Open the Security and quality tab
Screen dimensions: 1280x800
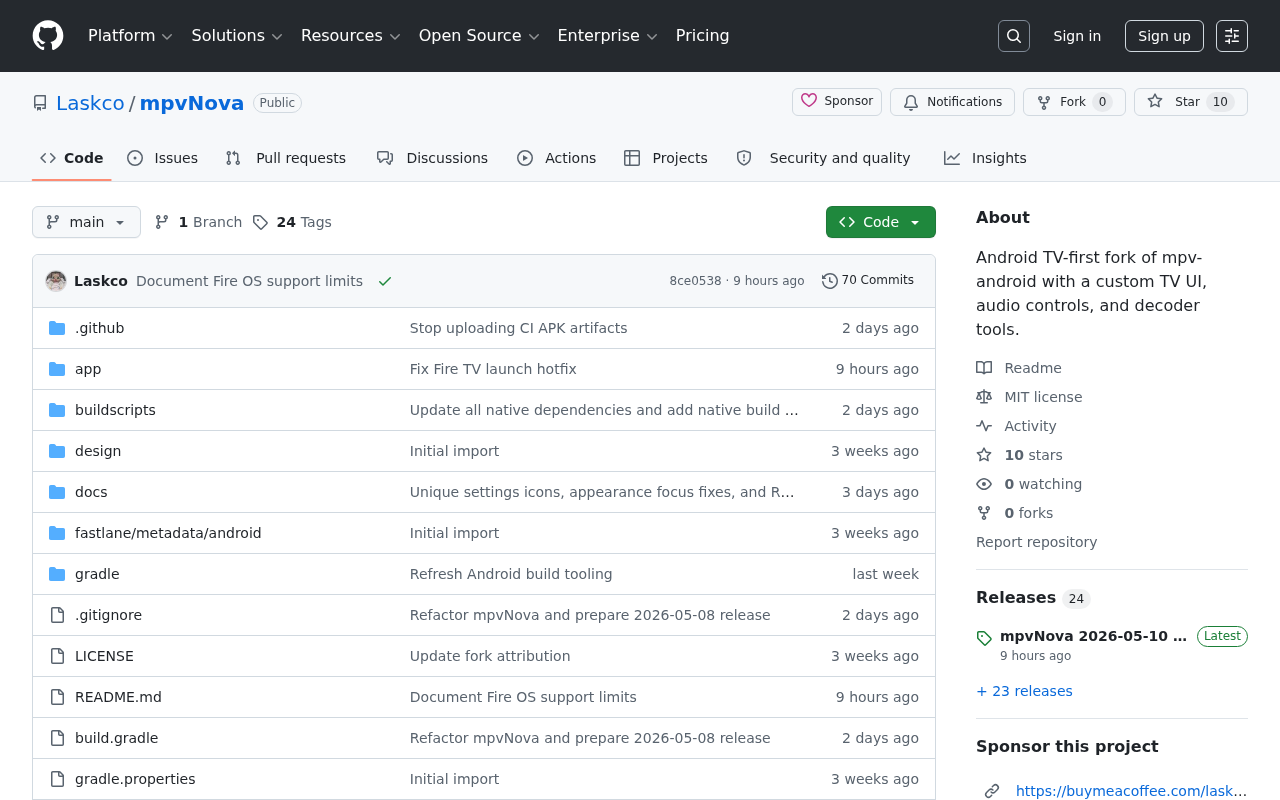coord(824,158)
